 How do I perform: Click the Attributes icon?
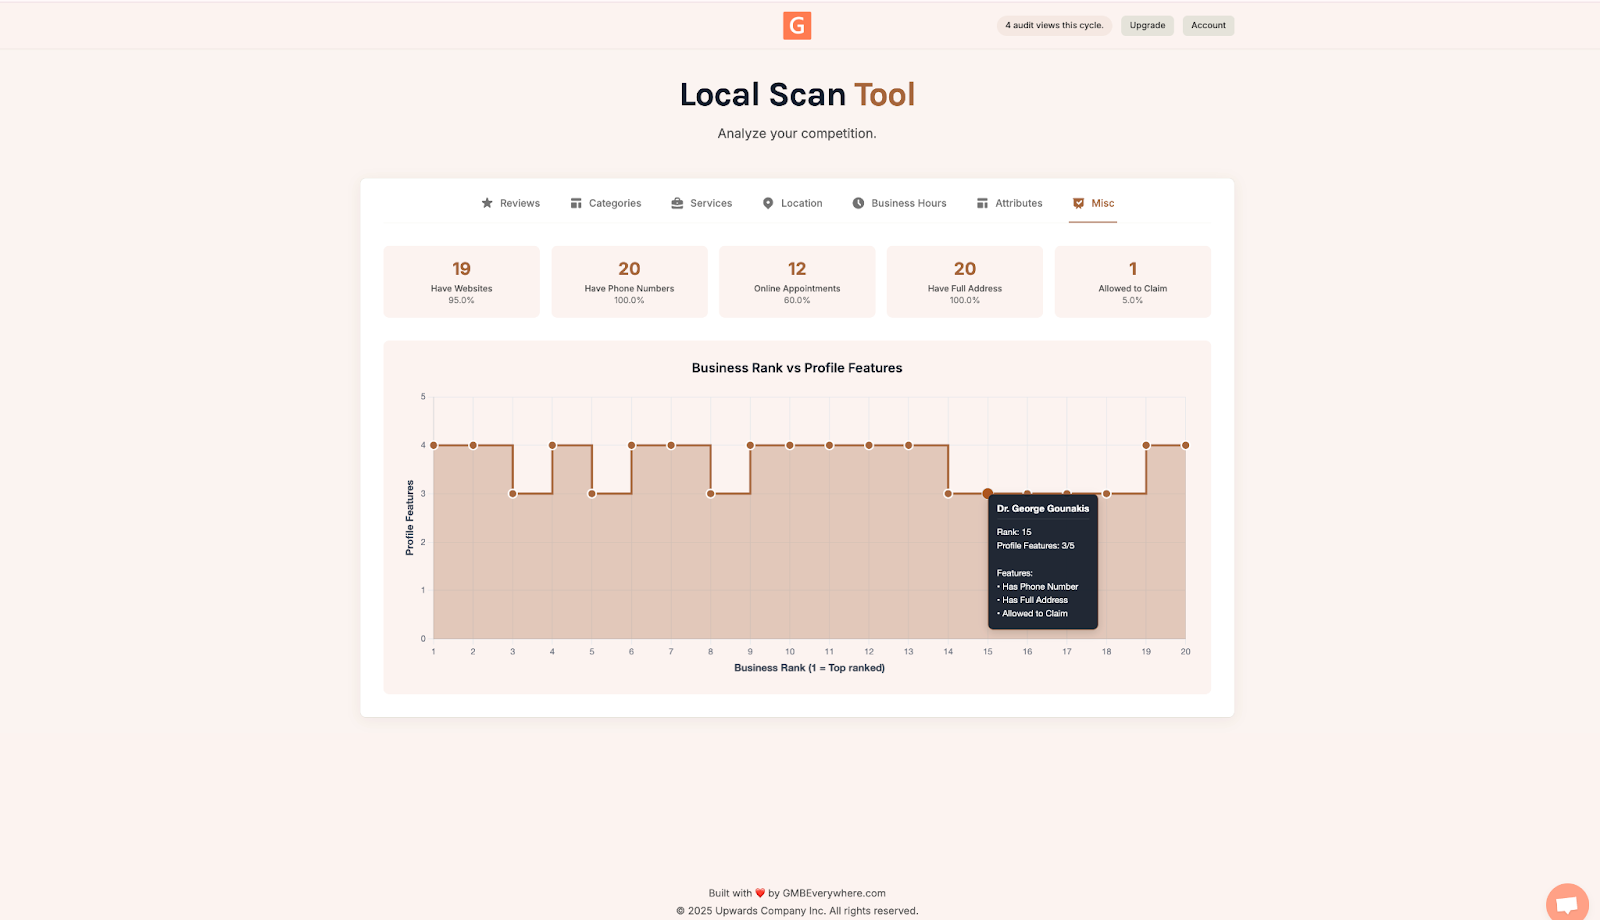pos(981,203)
